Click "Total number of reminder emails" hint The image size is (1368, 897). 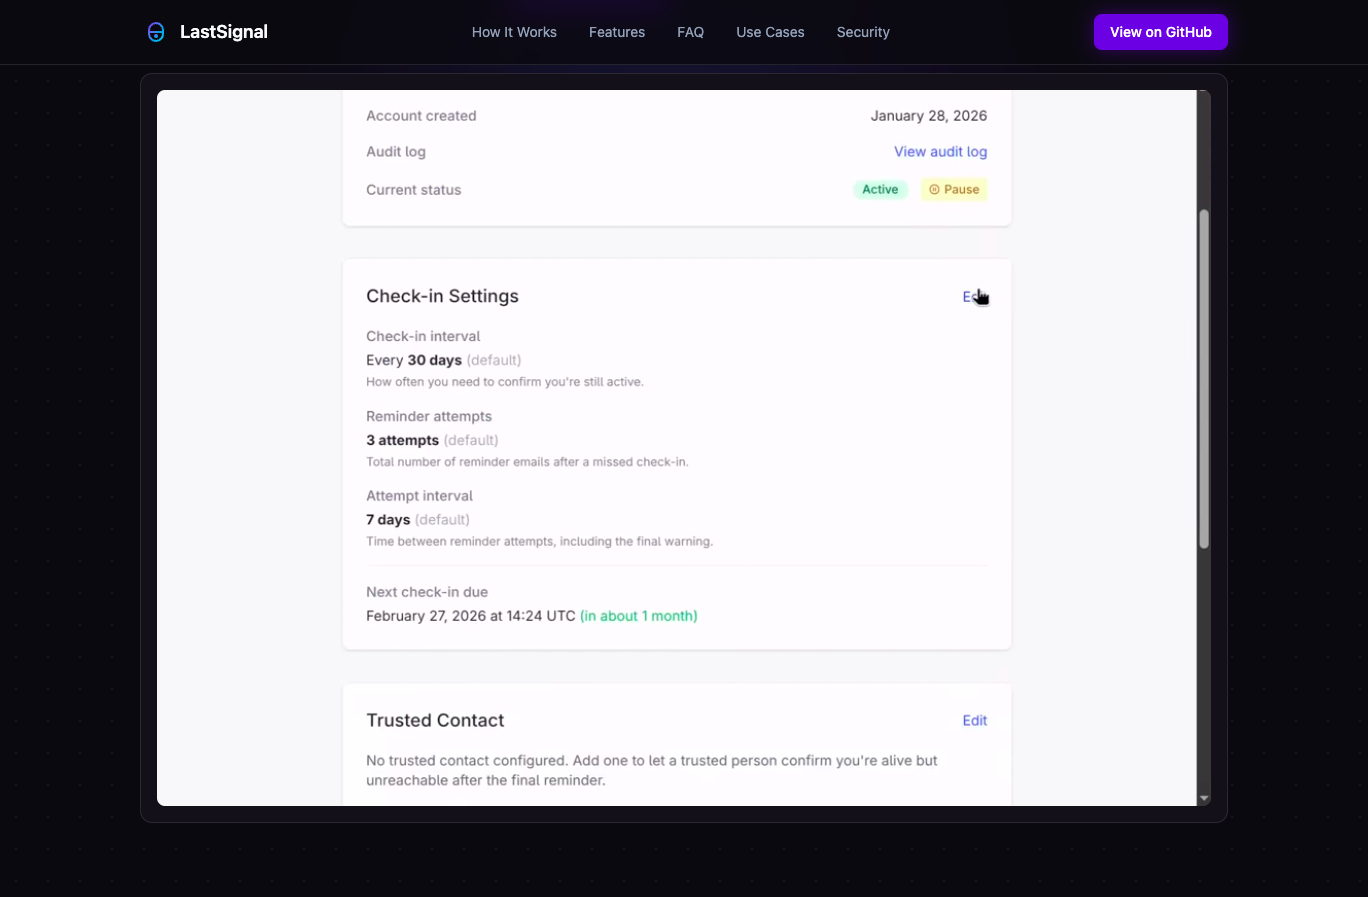(x=527, y=462)
